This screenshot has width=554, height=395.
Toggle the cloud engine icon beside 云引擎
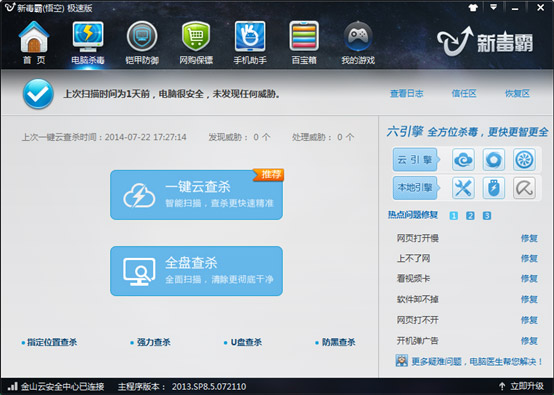tap(463, 160)
